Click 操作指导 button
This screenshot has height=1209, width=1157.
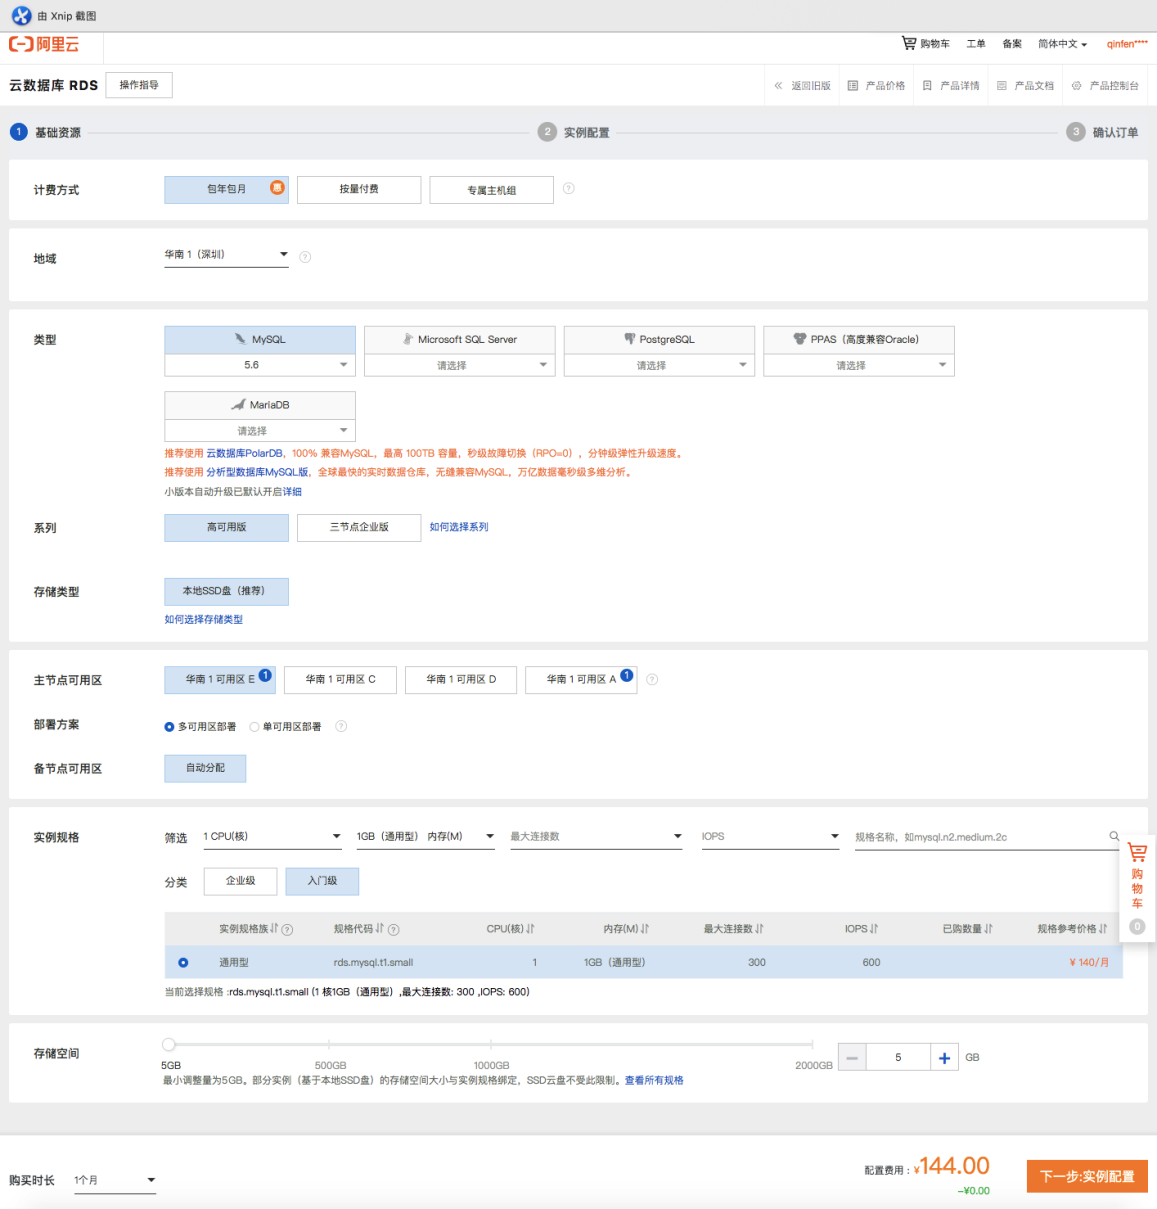(x=139, y=85)
